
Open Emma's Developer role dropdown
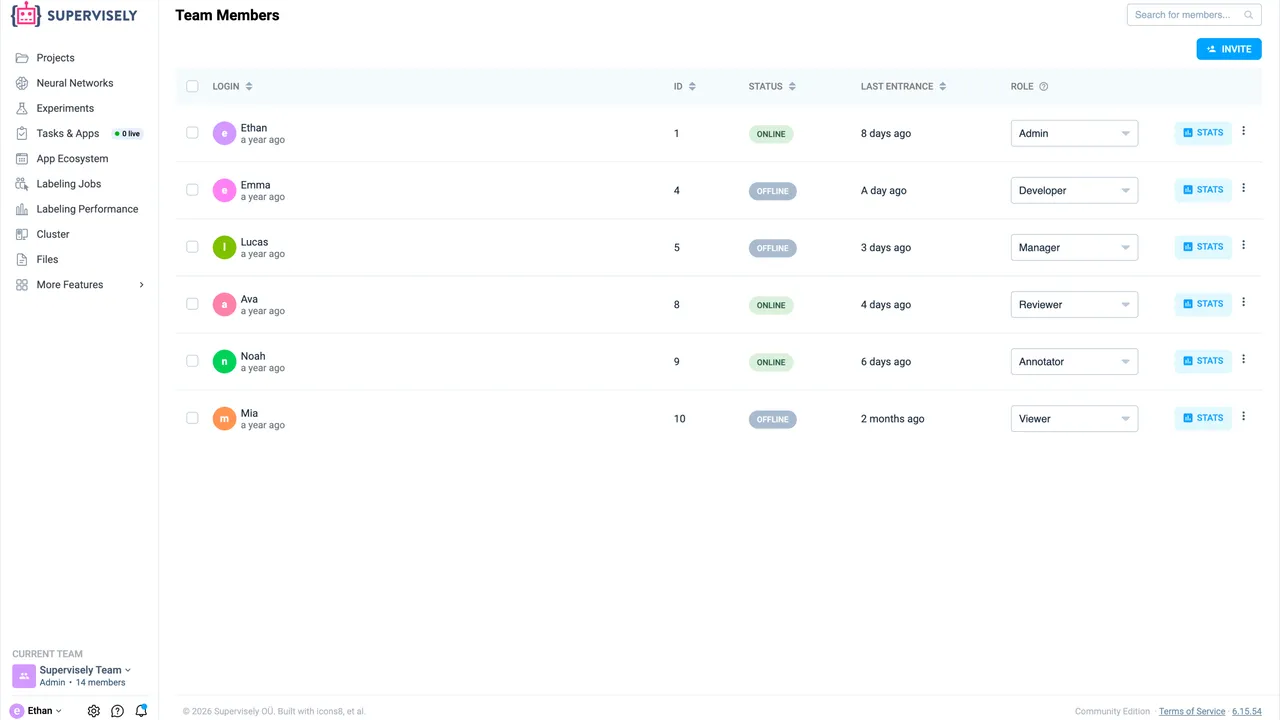(x=1074, y=190)
